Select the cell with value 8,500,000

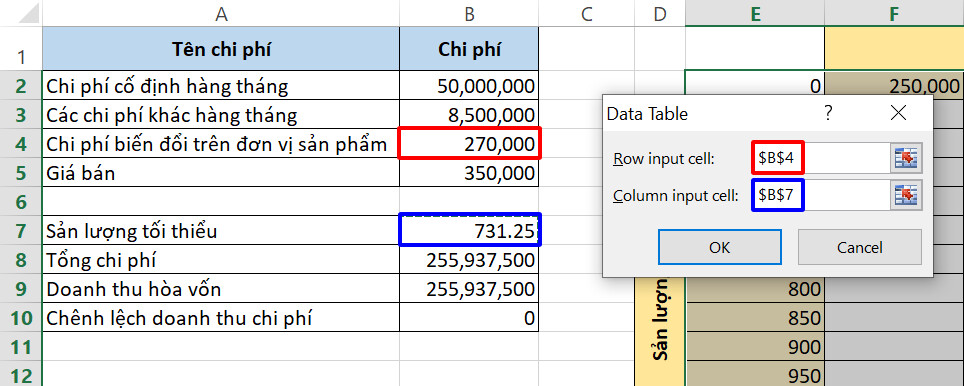(x=469, y=114)
